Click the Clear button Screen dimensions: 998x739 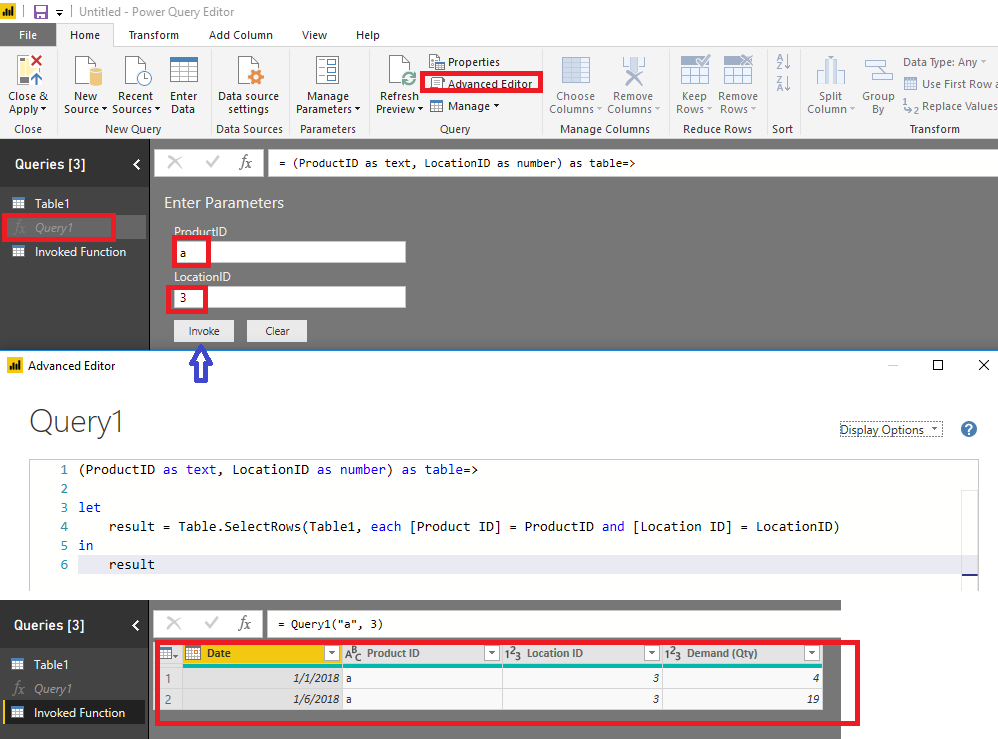(x=277, y=331)
